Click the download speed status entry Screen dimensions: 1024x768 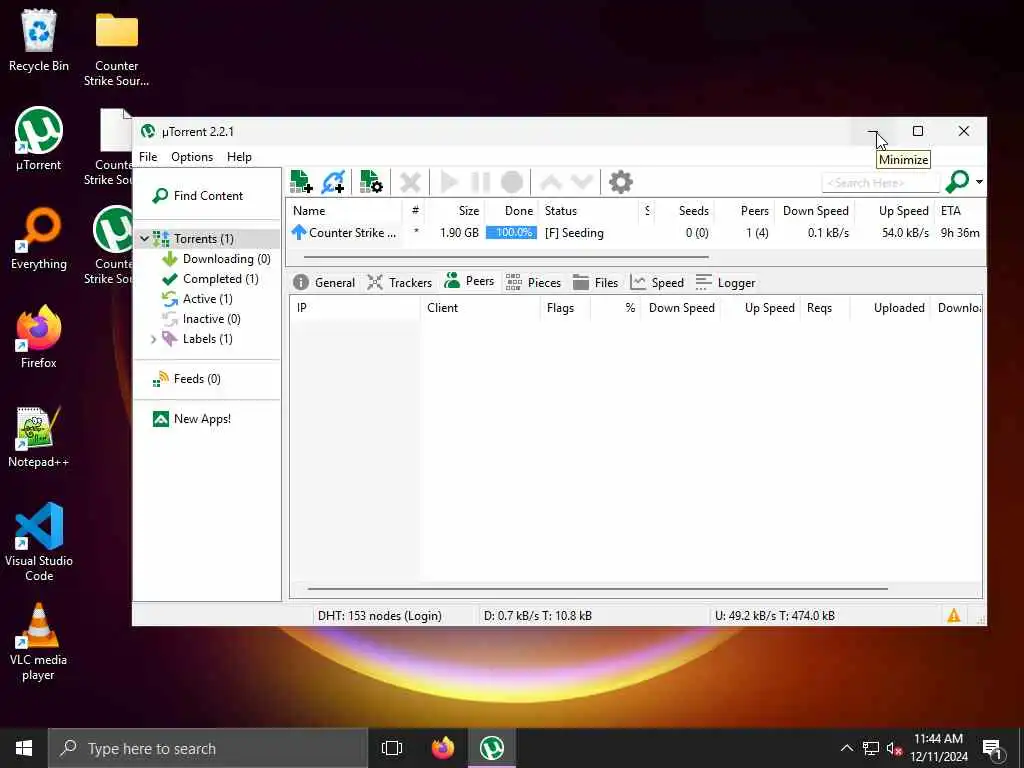[x=537, y=615]
